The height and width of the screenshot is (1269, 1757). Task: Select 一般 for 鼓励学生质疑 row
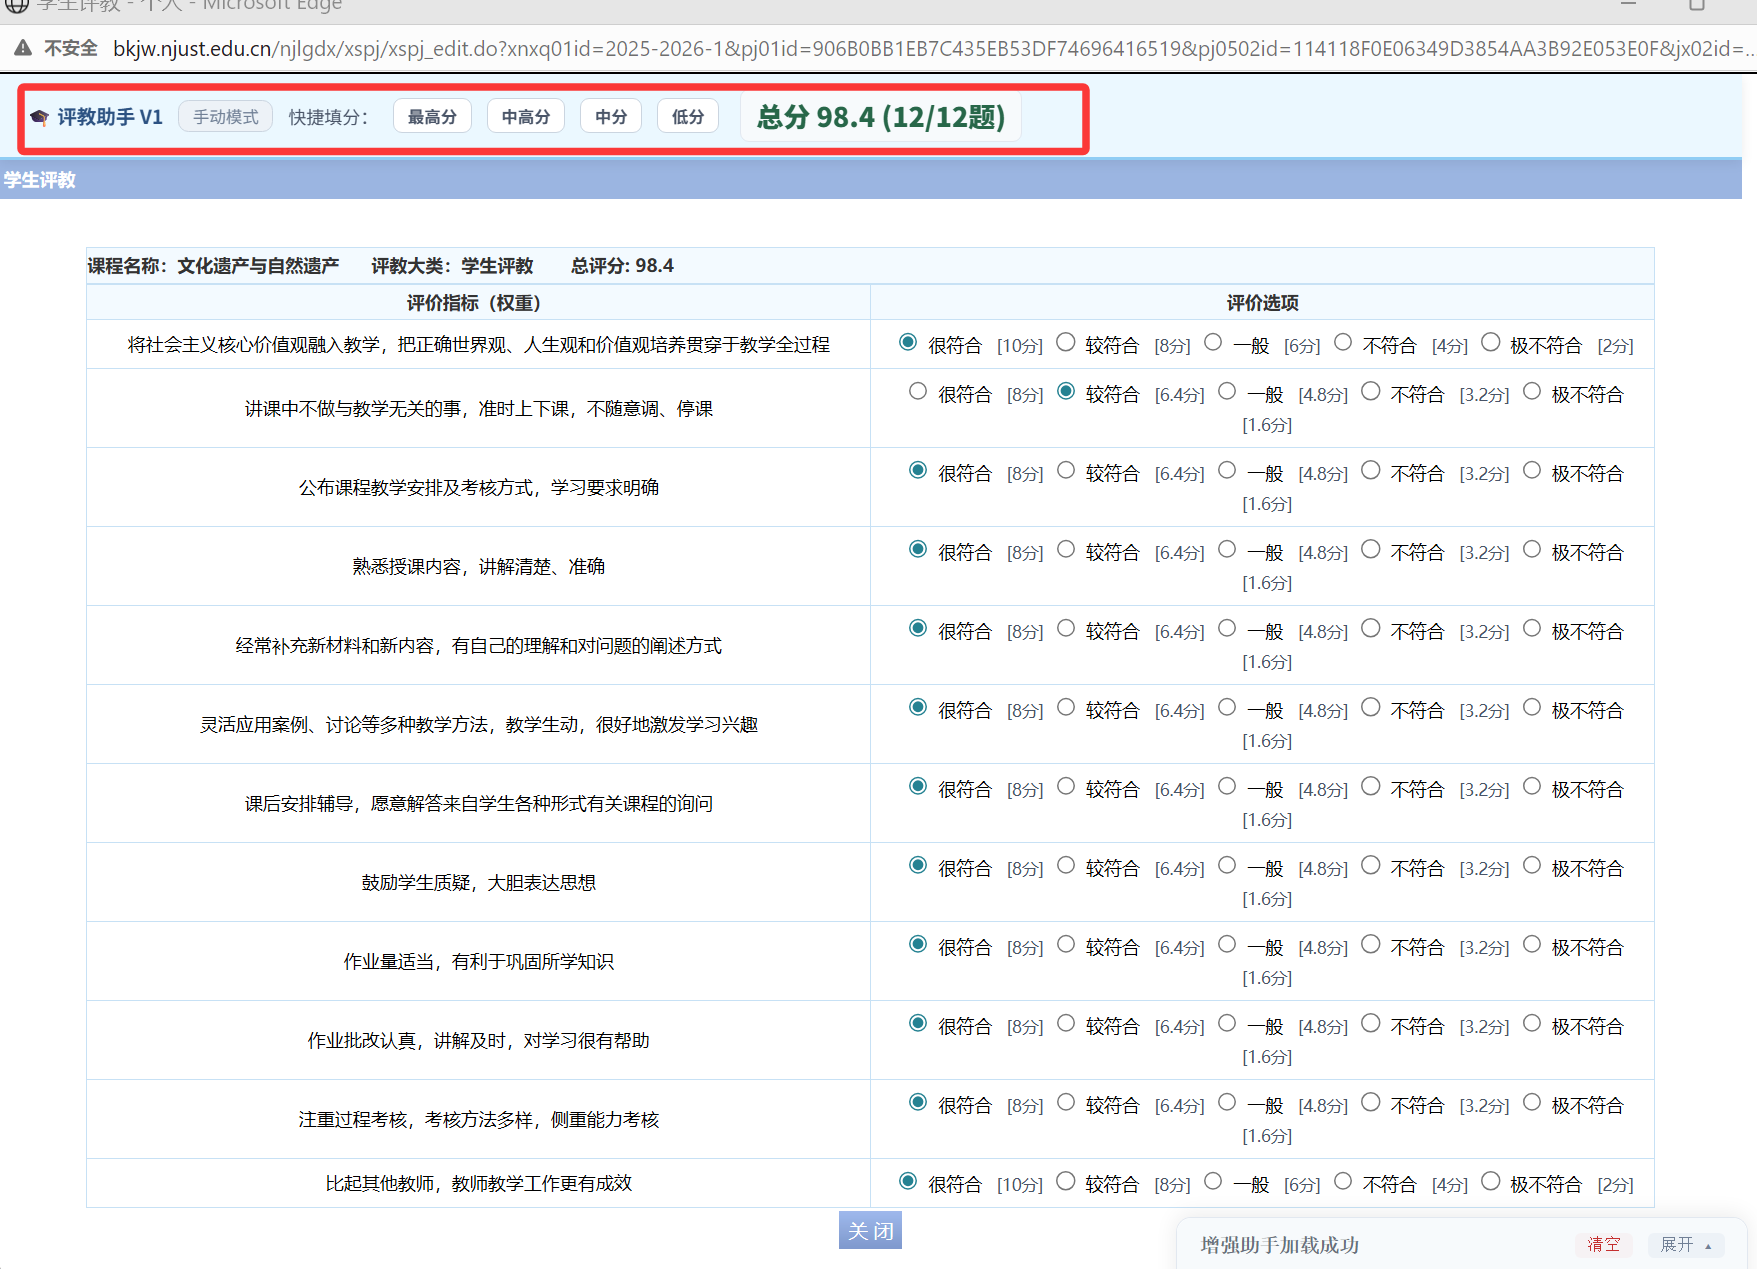coord(1227,865)
